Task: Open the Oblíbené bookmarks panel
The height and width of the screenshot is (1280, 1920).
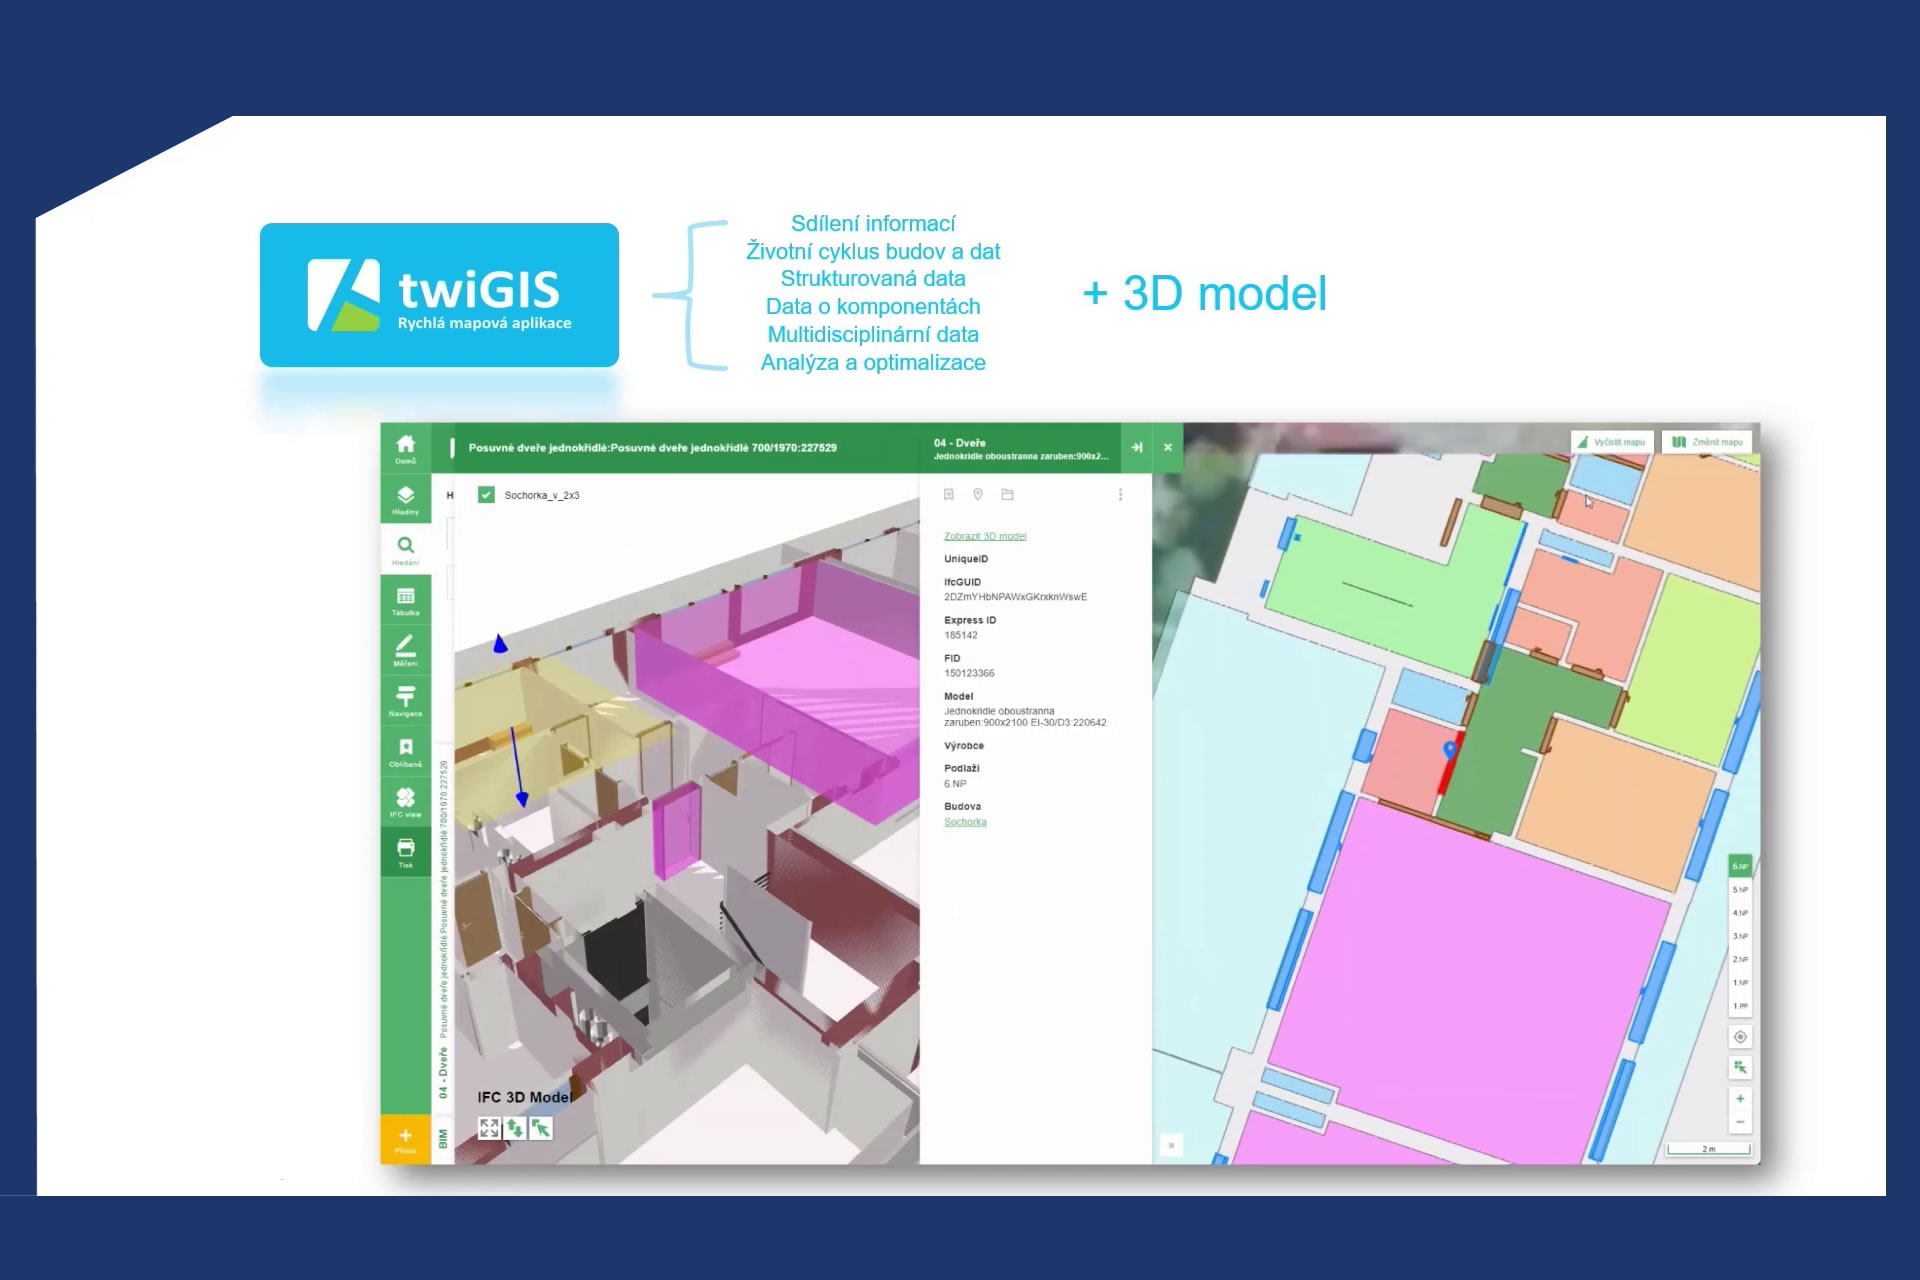Action: pyautogui.click(x=405, y=752)
